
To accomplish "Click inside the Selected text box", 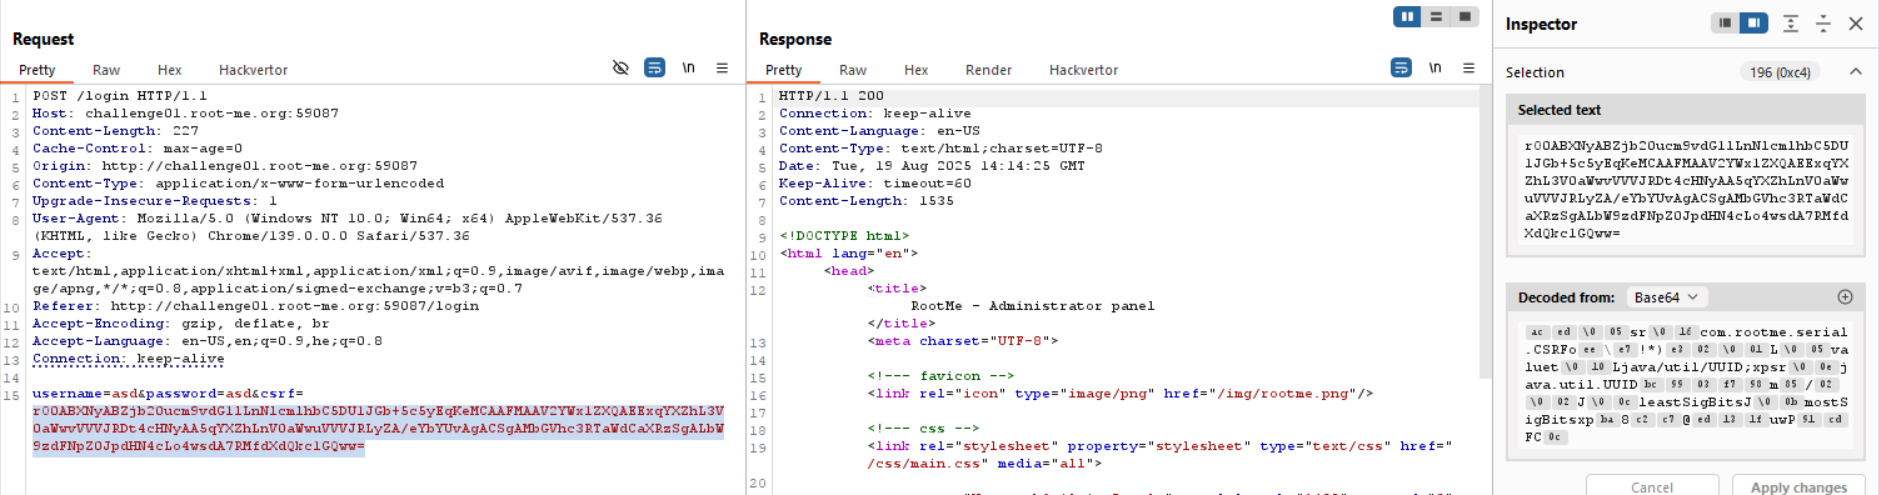I will [1685, 189].
